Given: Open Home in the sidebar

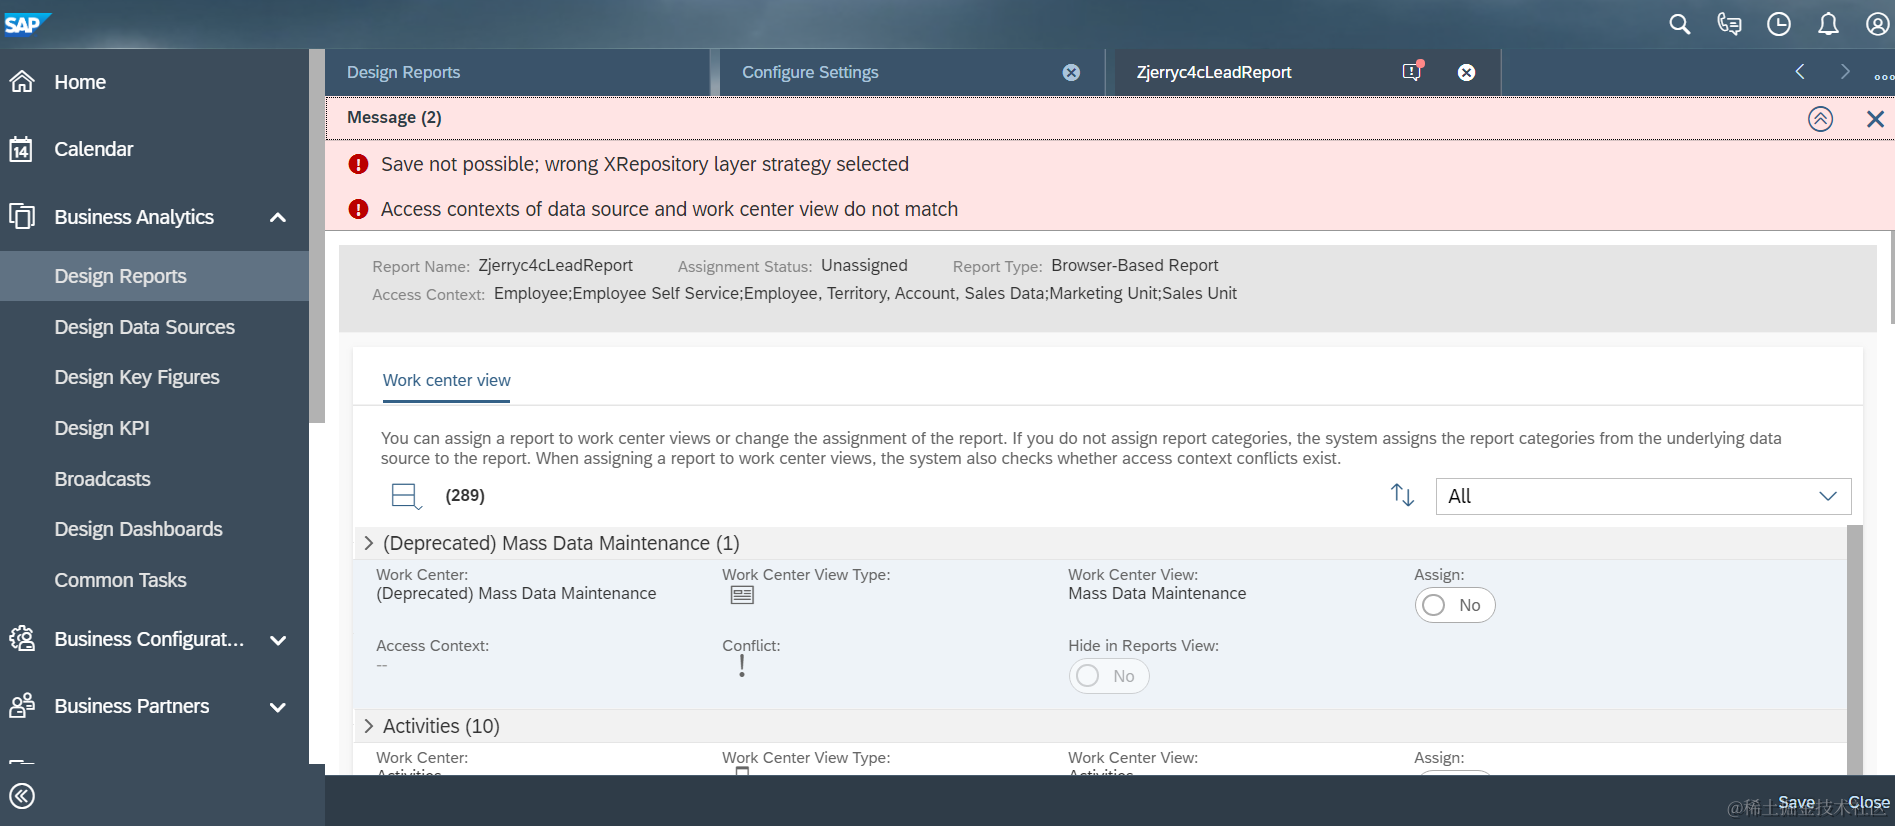Looking at the screenshot, I should click(x=80, y=82).
